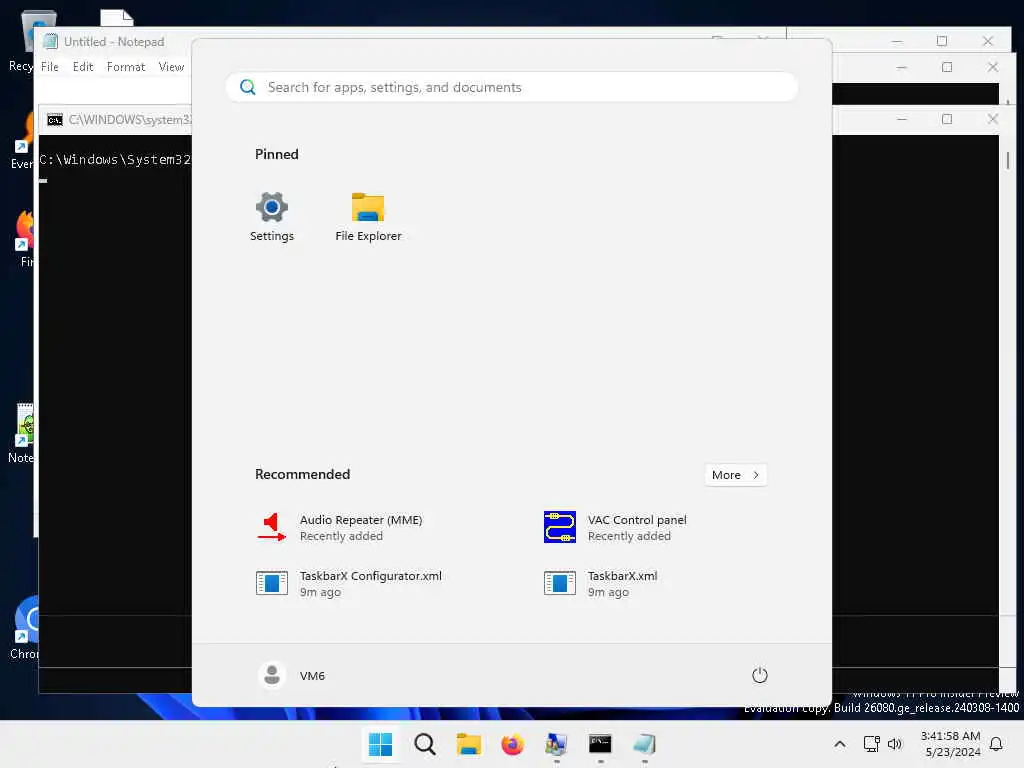Click the power button in the Start menu
Screen dimensions: 1024x768
pyautogui.click(x=760, y=675)
